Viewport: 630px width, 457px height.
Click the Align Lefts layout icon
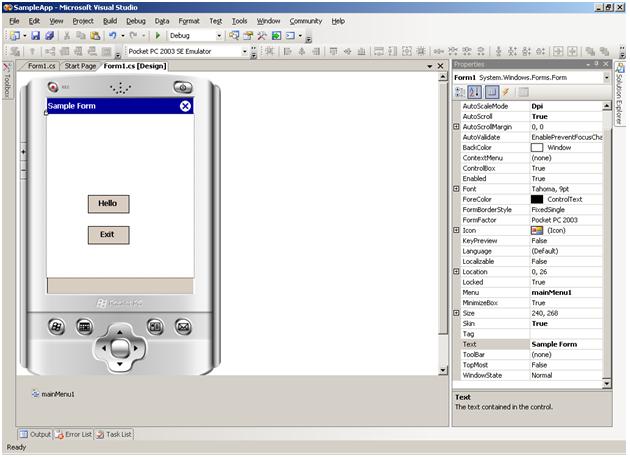287,51
